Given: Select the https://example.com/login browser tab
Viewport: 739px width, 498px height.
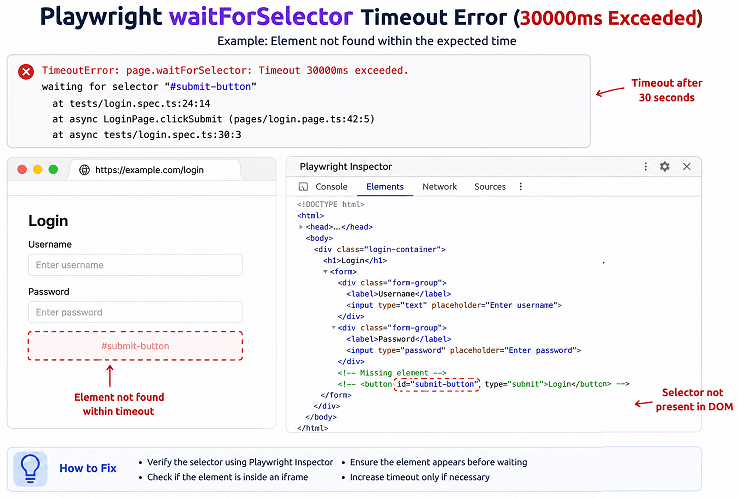Looking at the screenshot, I should tap(156, 170).
